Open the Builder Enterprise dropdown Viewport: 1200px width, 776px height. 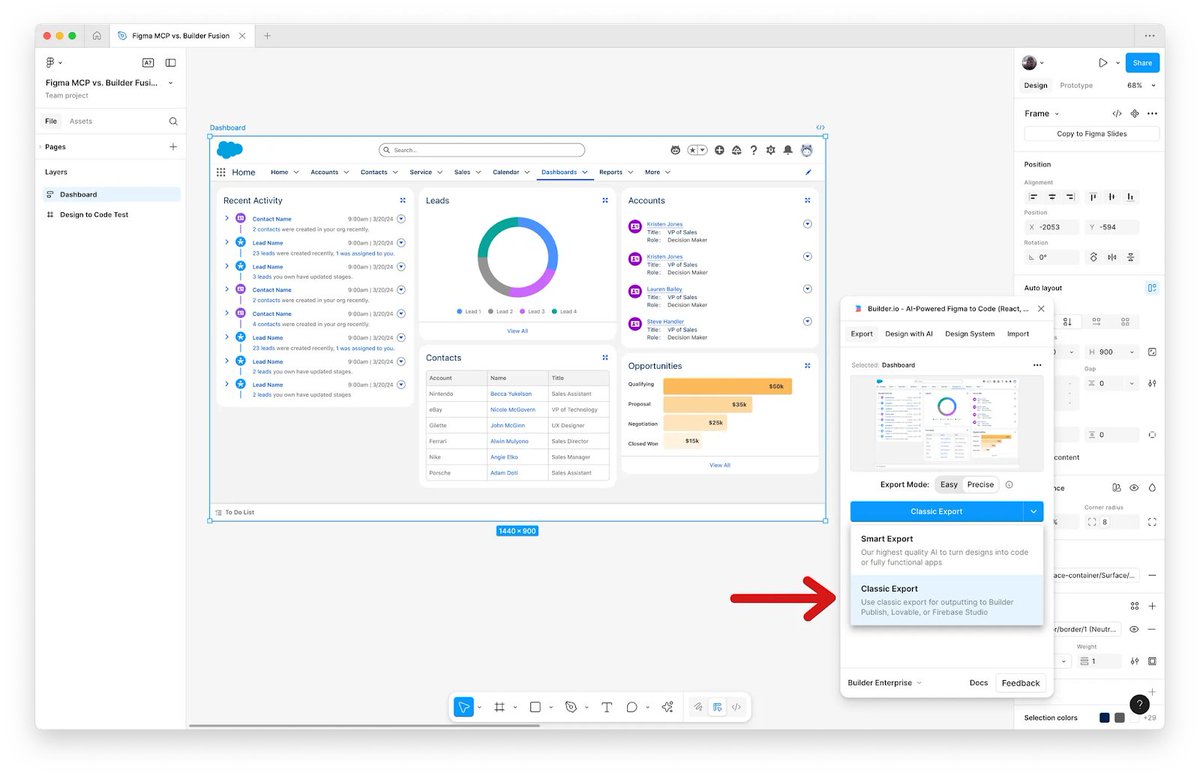tap(884, 683)
